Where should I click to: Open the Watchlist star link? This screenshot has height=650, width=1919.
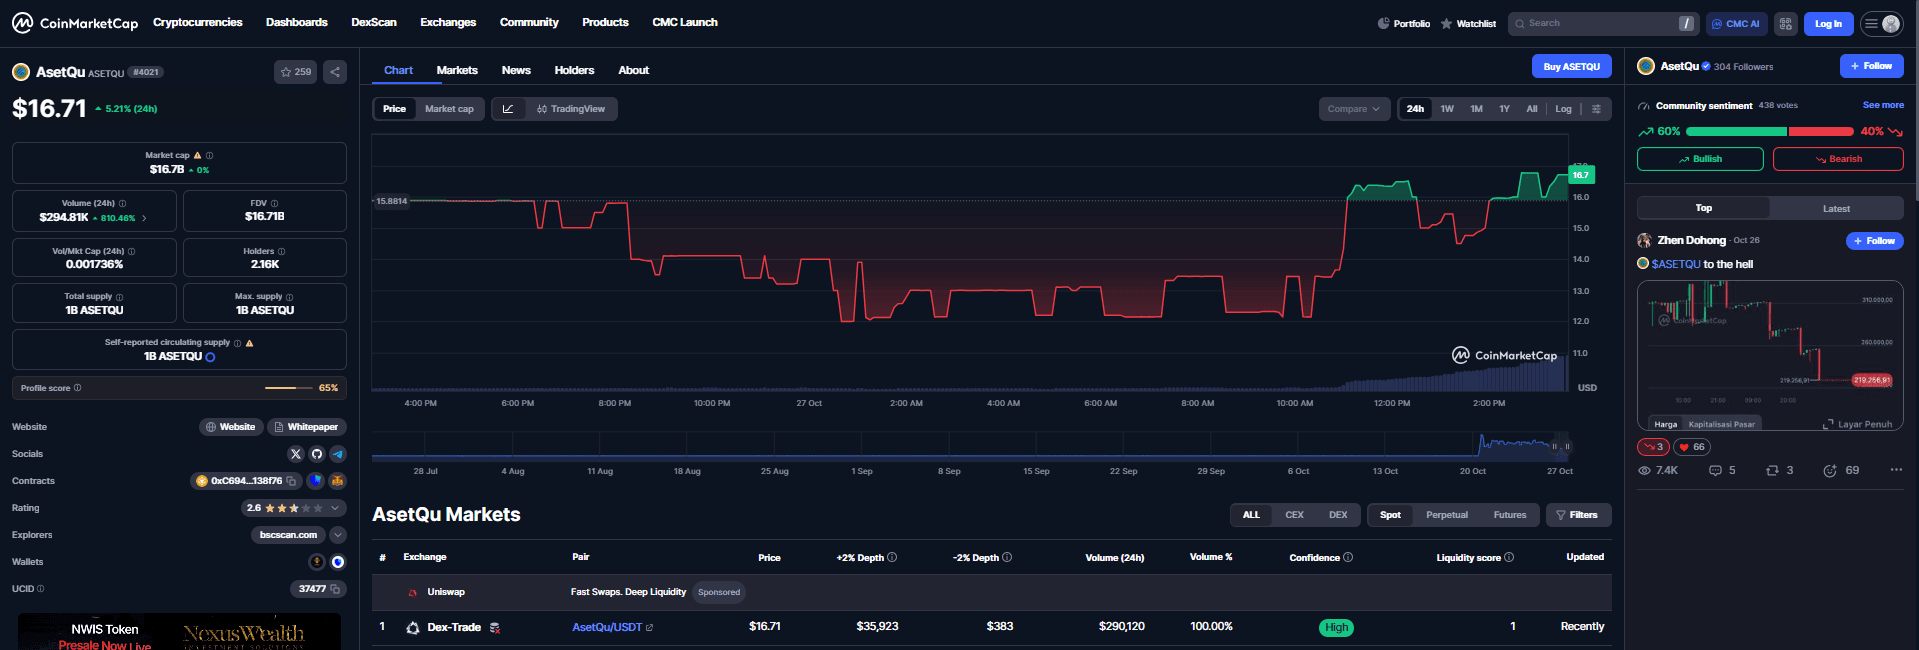click(x=1468, y=23)
